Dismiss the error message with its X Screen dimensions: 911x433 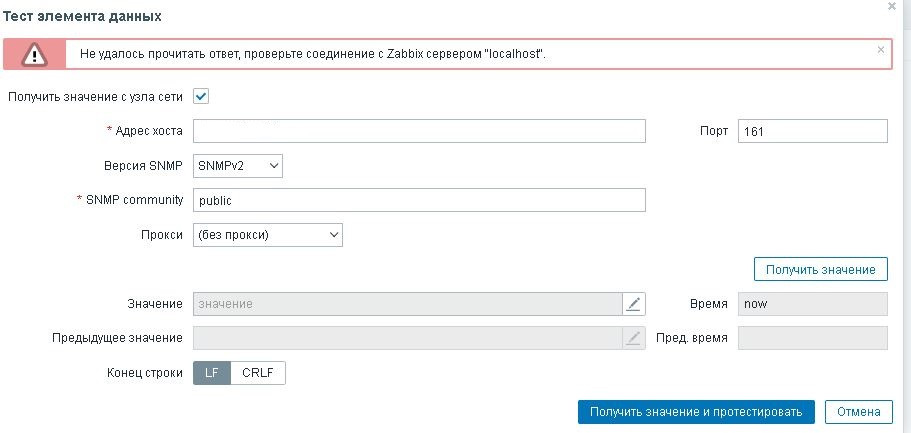tap(881, 50)
